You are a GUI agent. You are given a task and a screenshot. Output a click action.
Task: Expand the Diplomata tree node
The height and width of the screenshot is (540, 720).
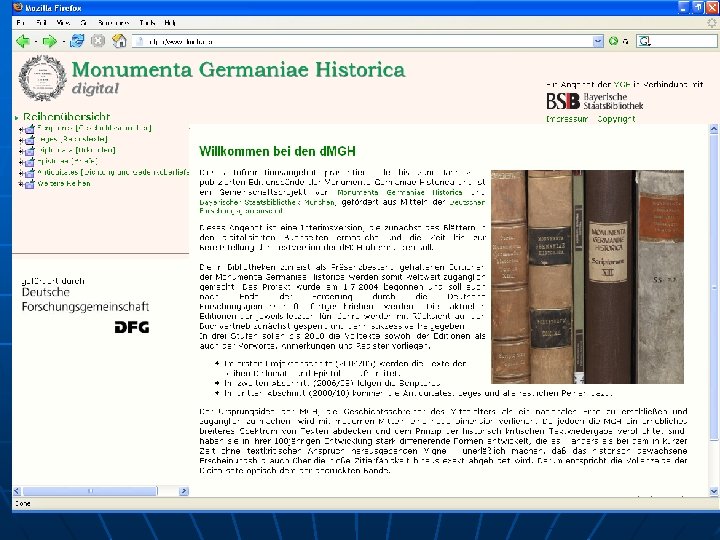tap(21, 152)
